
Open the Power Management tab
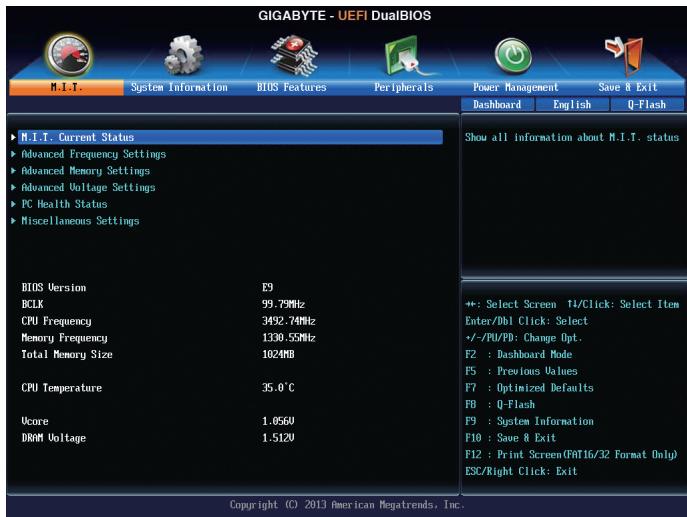point(516,87)
